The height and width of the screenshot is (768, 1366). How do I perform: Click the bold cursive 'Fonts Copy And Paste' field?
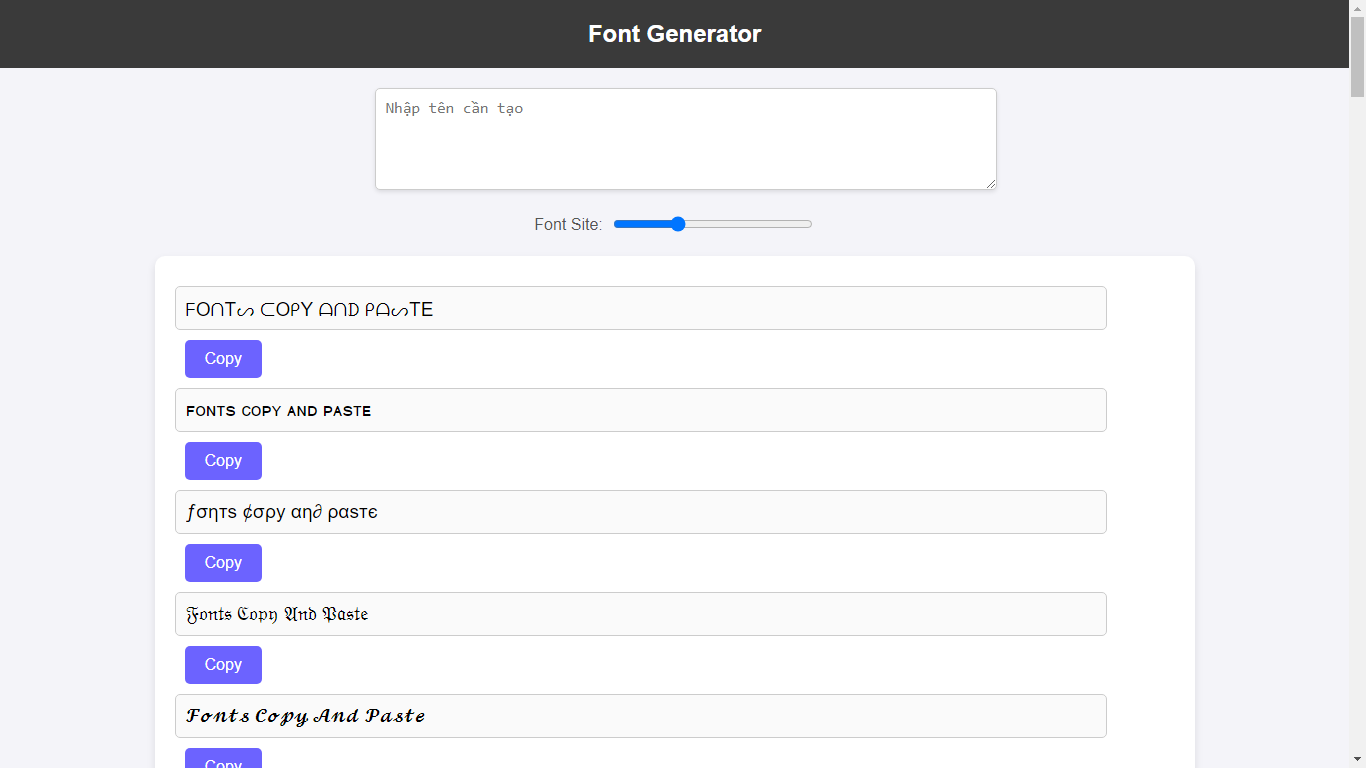[640, 716]
